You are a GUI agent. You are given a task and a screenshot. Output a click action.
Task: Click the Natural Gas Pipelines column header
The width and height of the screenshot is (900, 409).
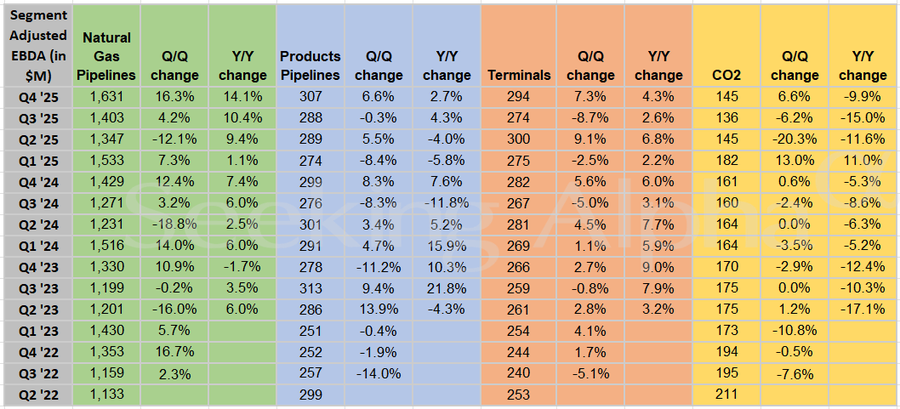pos(107,55)
